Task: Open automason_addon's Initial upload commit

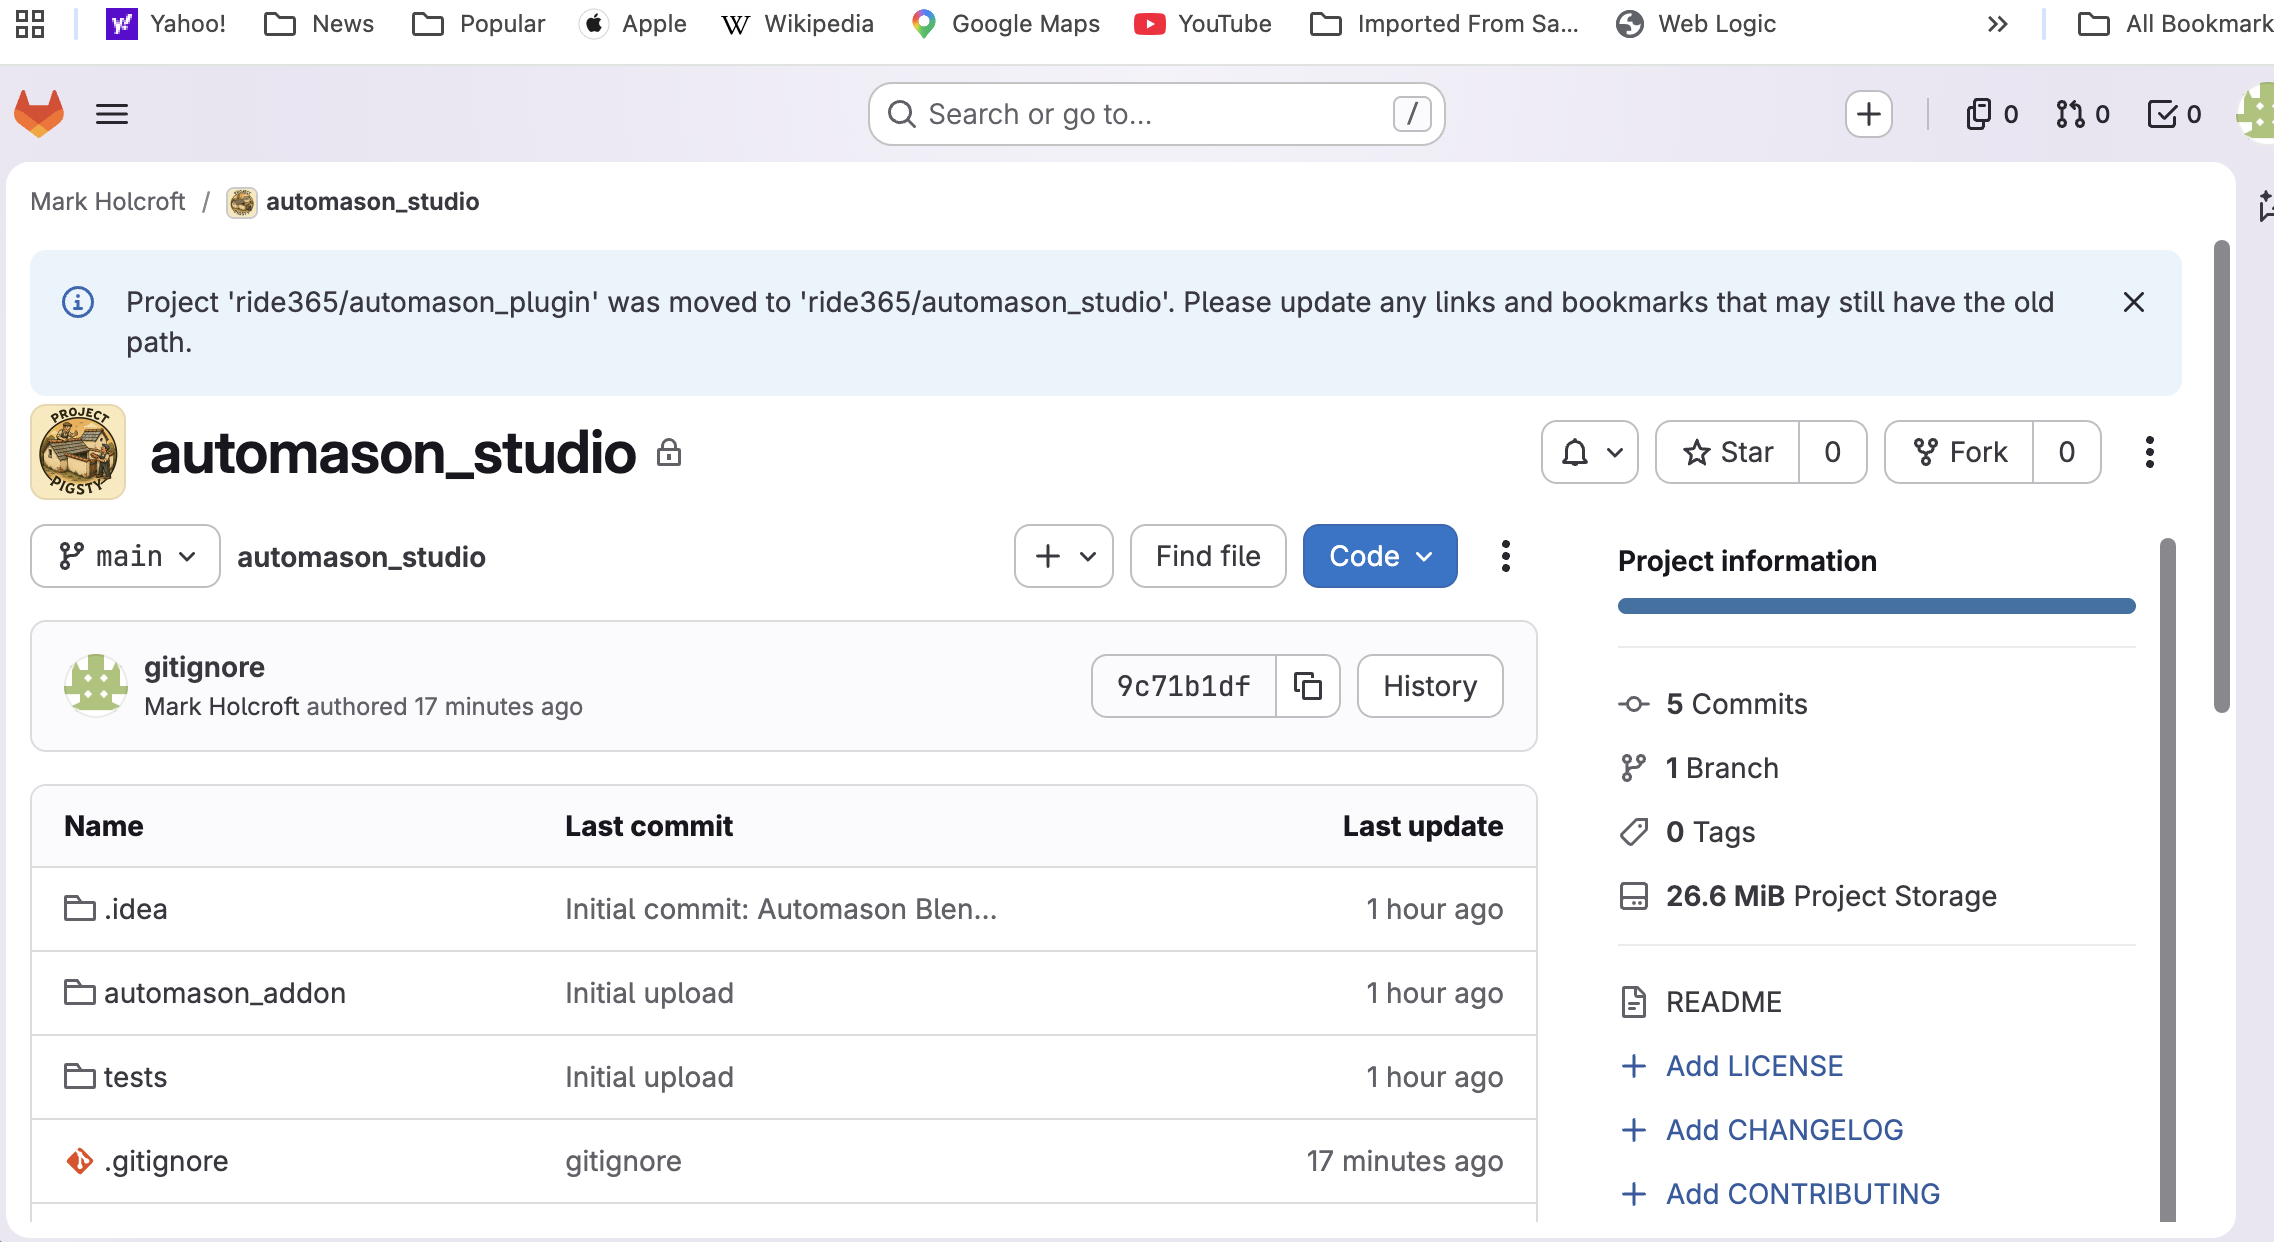Action: coord(649,993)
